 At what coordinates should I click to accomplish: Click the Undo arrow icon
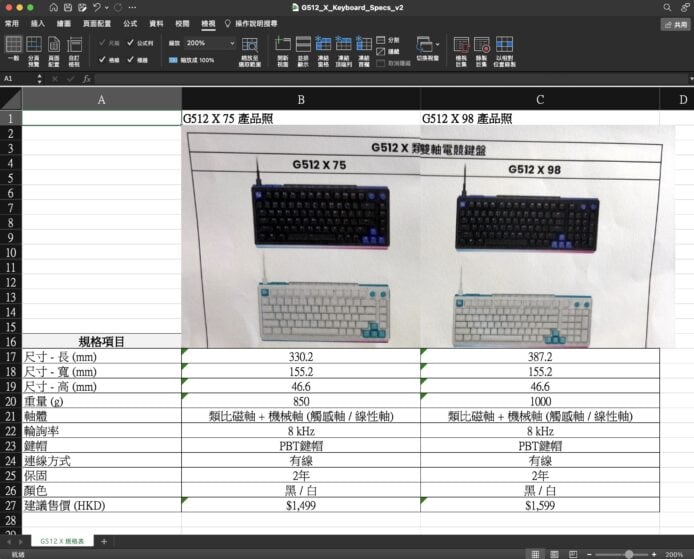coord(97,8)
